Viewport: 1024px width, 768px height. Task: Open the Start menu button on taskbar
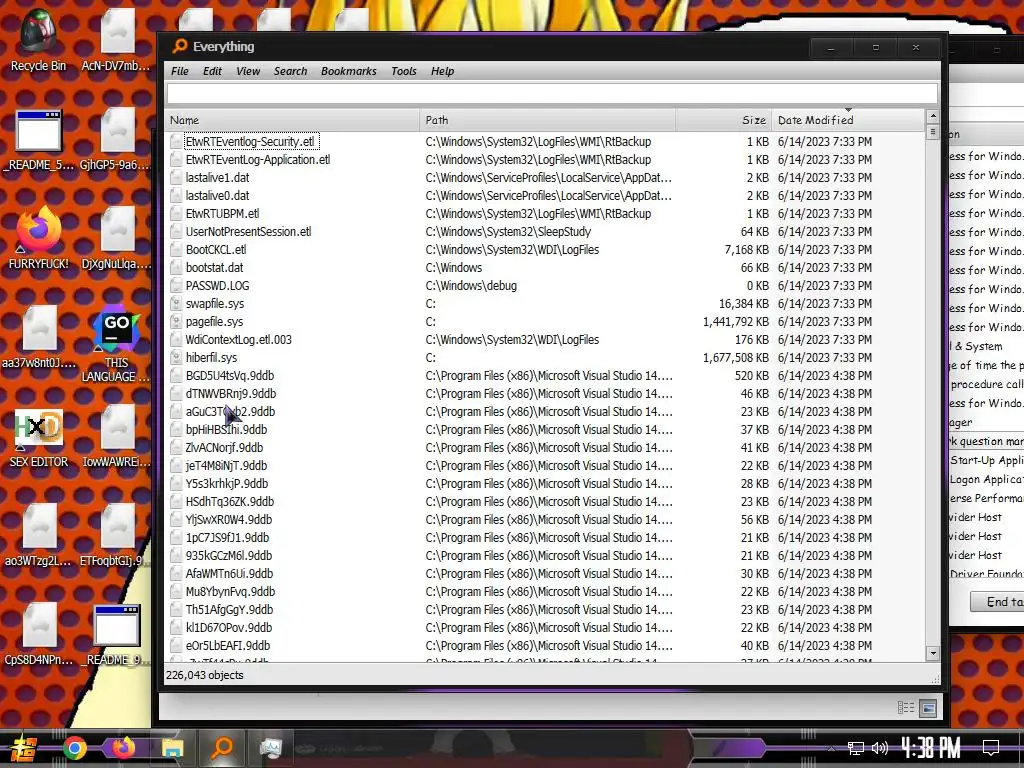click(x=24, y=748)
